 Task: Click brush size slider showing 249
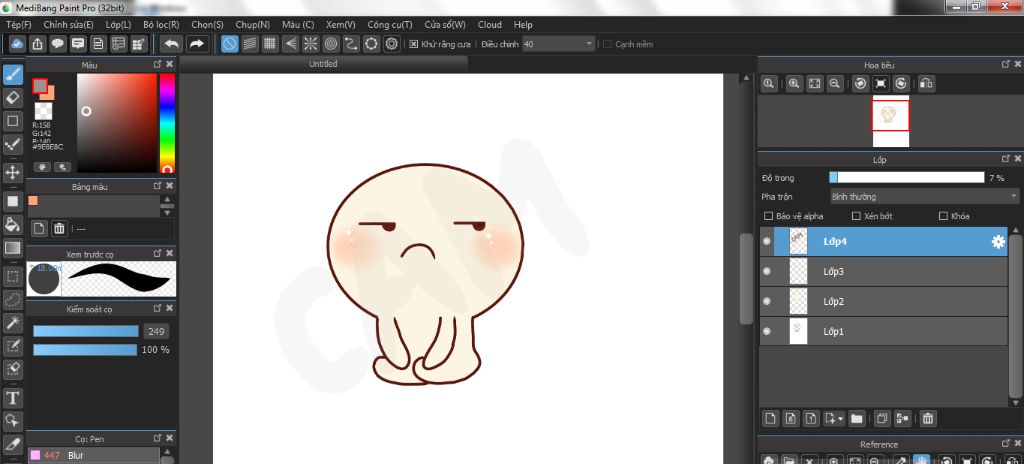point(86,331)
